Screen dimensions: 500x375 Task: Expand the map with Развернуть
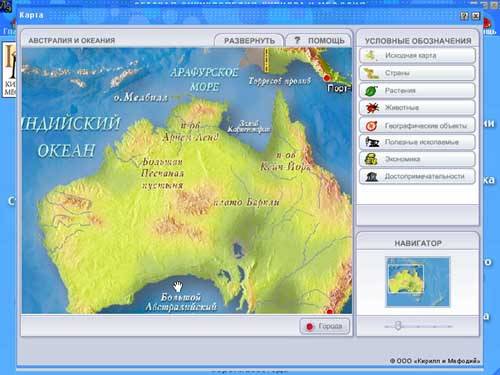[x=249, y=41]
